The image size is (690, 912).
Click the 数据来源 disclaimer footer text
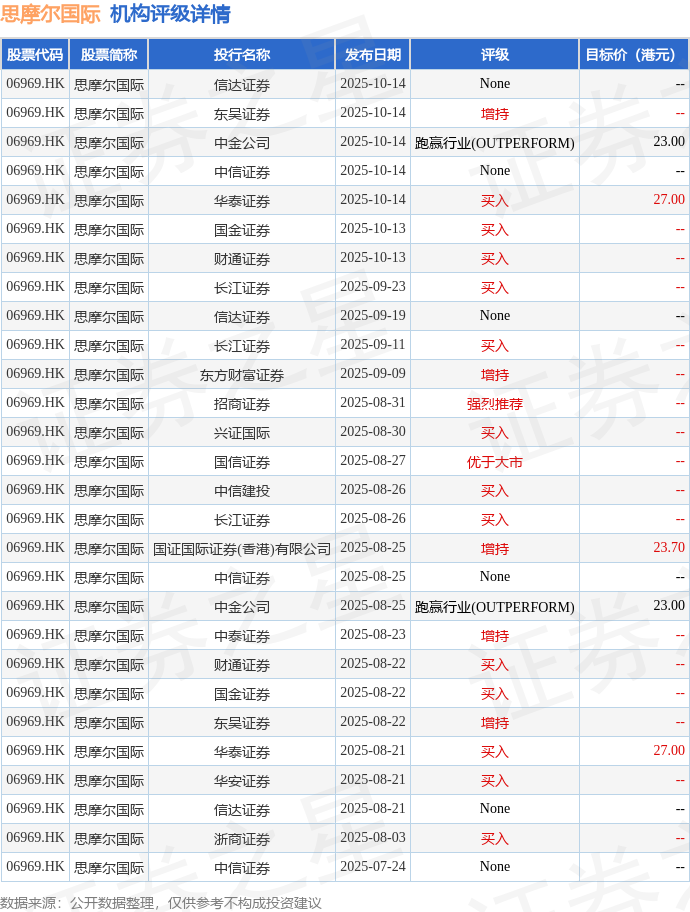(x=161, y=903)
